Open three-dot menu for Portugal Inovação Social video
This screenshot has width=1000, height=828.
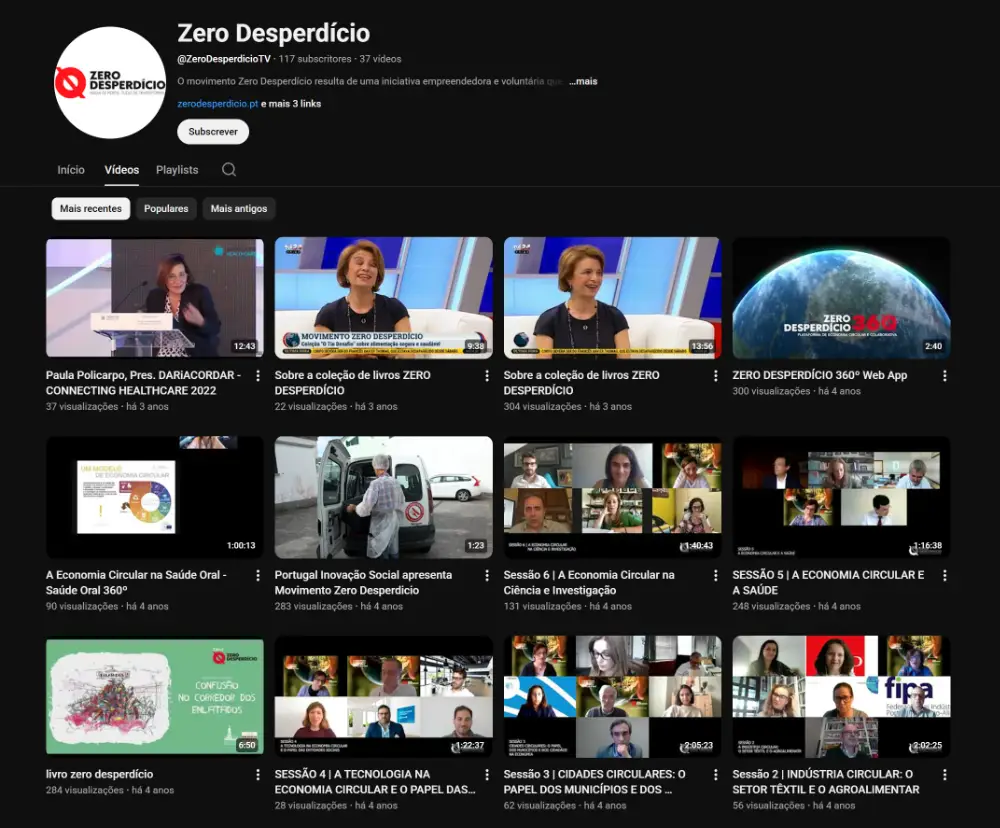[x=487, y=576]
